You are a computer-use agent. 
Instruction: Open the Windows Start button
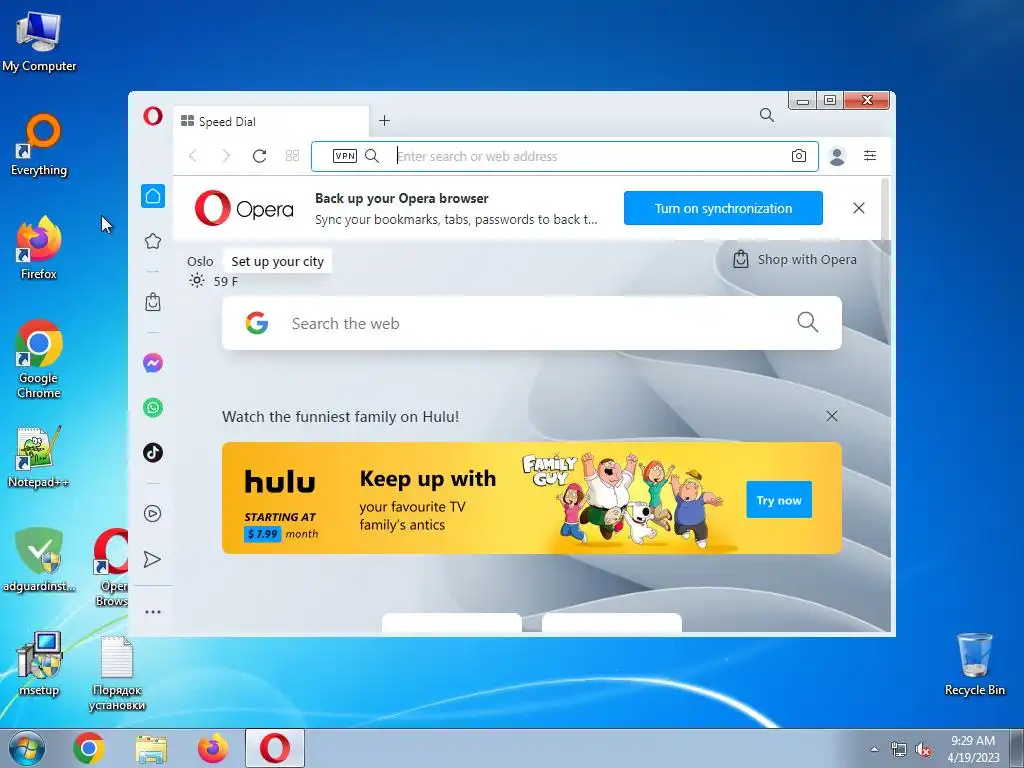[x=26, y=748]
